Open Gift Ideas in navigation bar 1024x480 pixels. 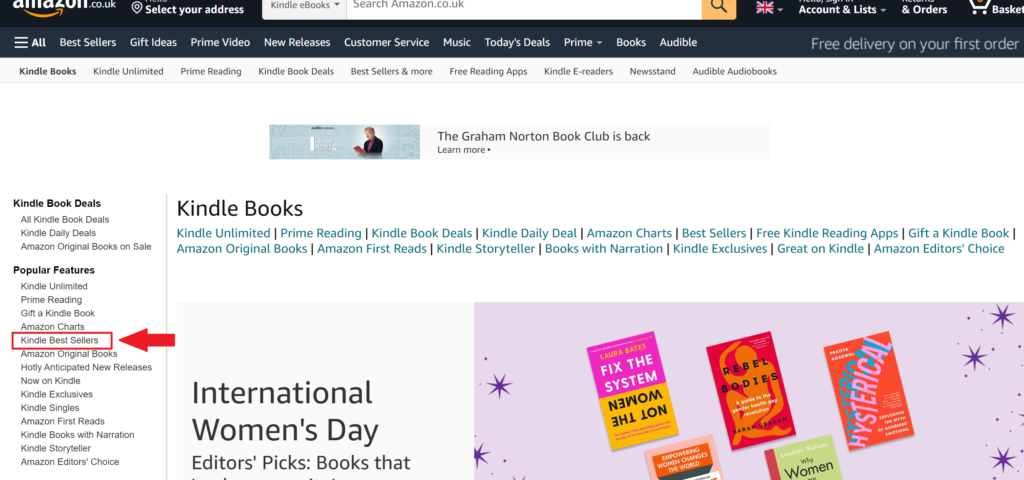click(x=153, y=42)
